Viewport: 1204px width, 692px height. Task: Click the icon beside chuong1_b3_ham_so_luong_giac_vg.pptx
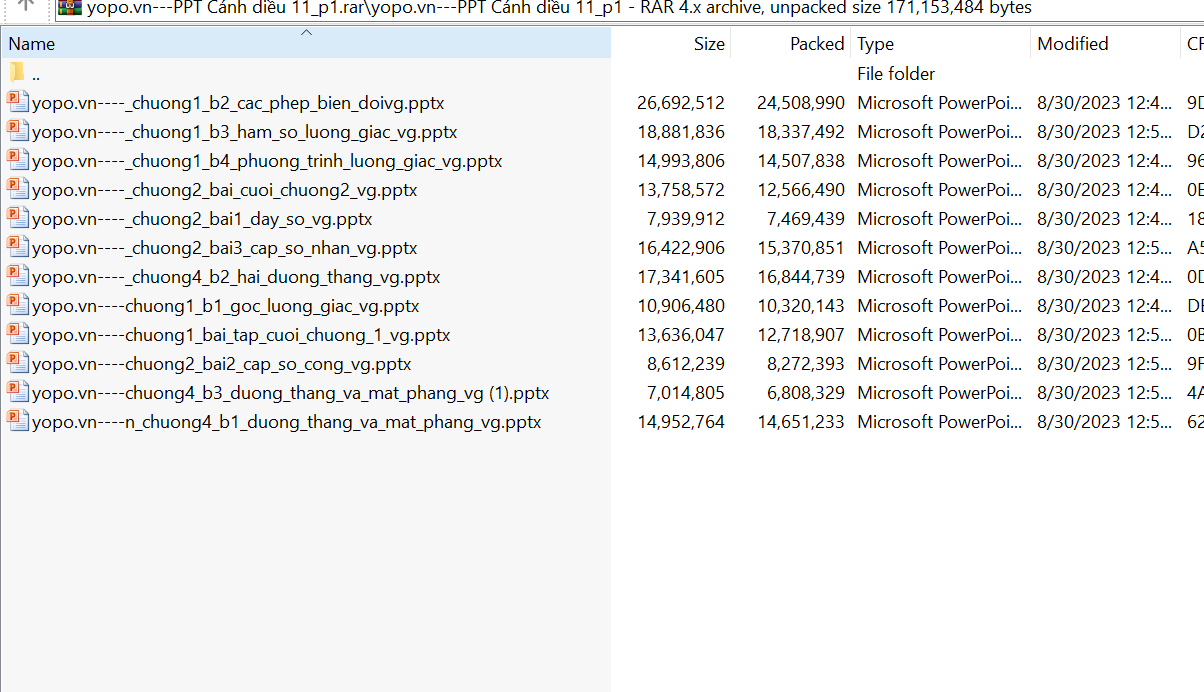(17, 131)
